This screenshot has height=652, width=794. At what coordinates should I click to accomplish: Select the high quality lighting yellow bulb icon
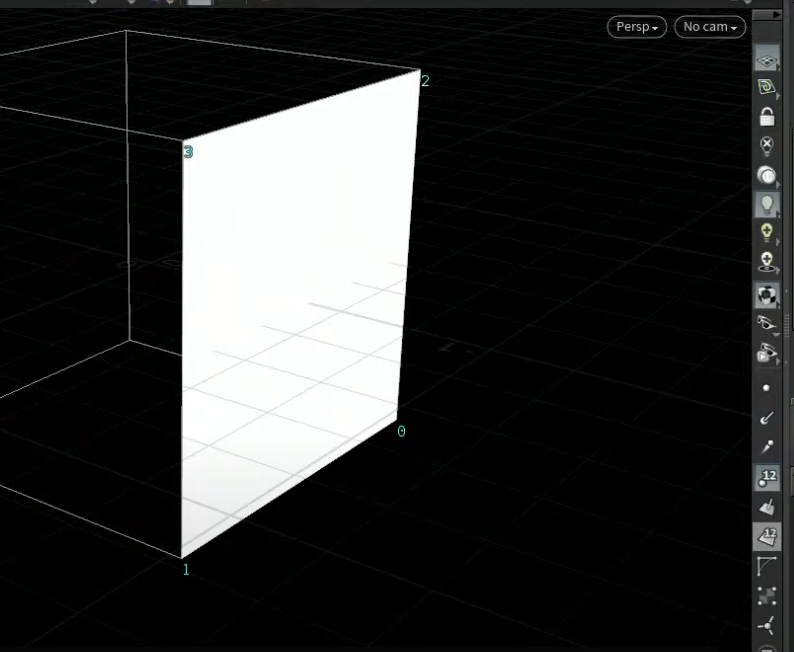click(x=767, y=232)
